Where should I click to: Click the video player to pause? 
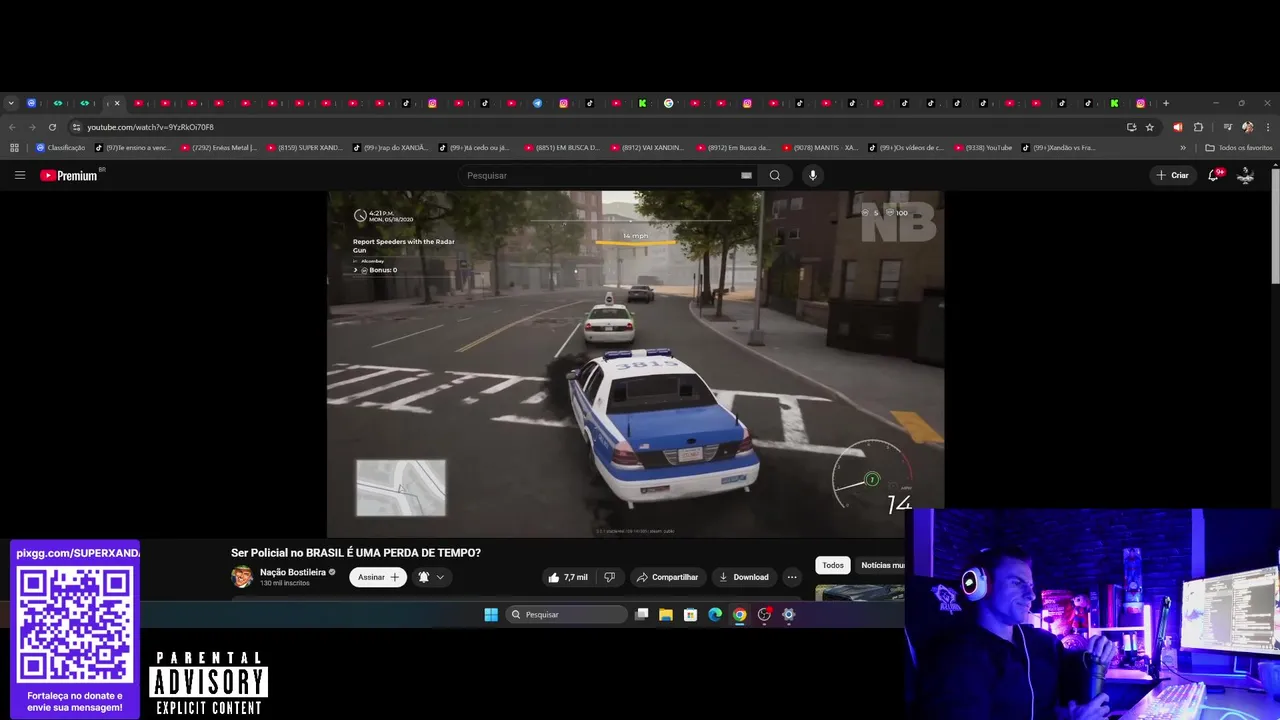click(x=635, y=364)
